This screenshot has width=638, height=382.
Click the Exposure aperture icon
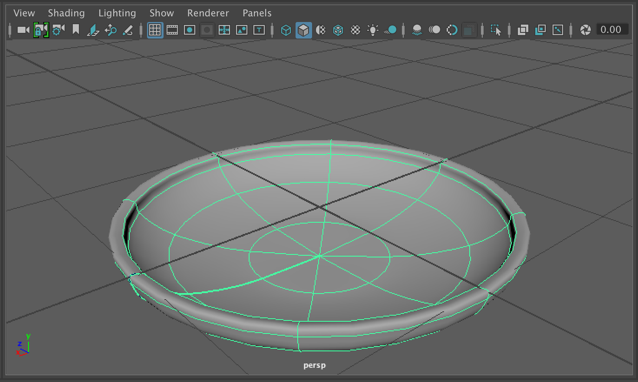click(x=585, y=30)
